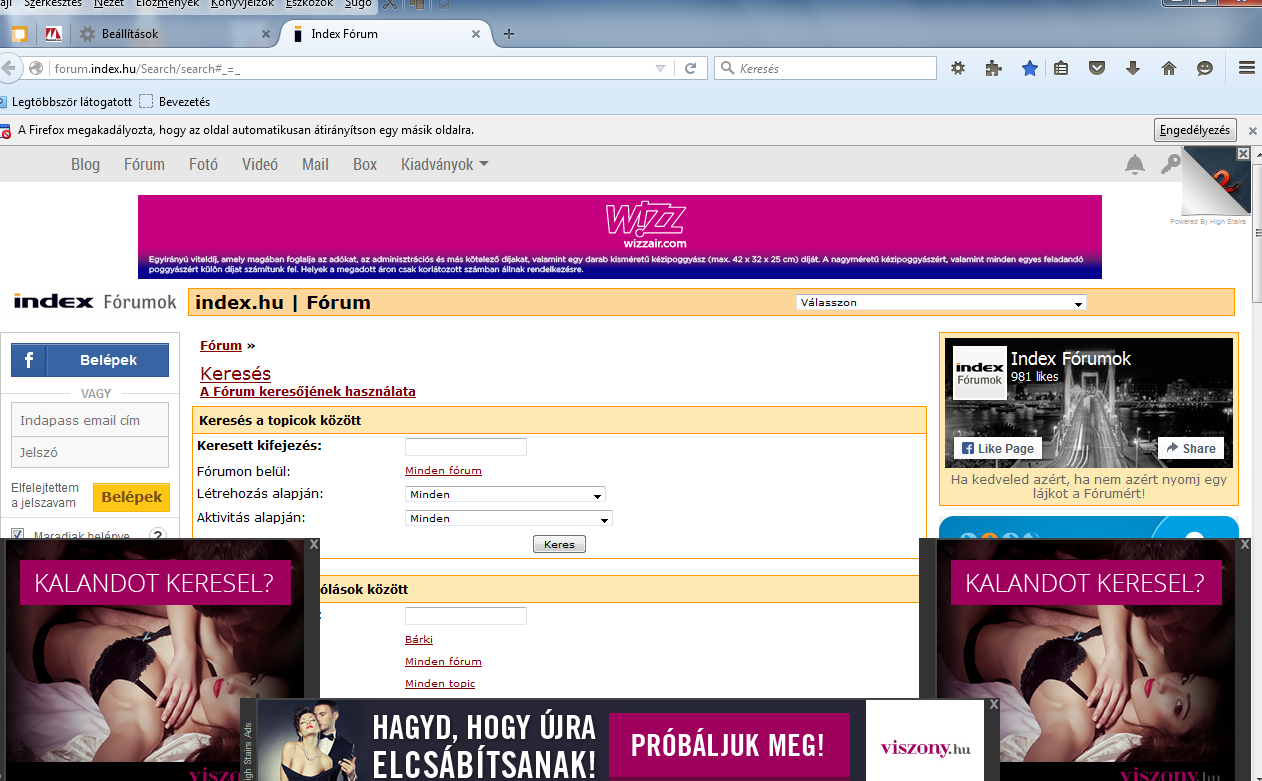Viewport: 1262px width, 781px height.
Task: Close the right Kalandot keresel ad
Action: point(1245,544)
